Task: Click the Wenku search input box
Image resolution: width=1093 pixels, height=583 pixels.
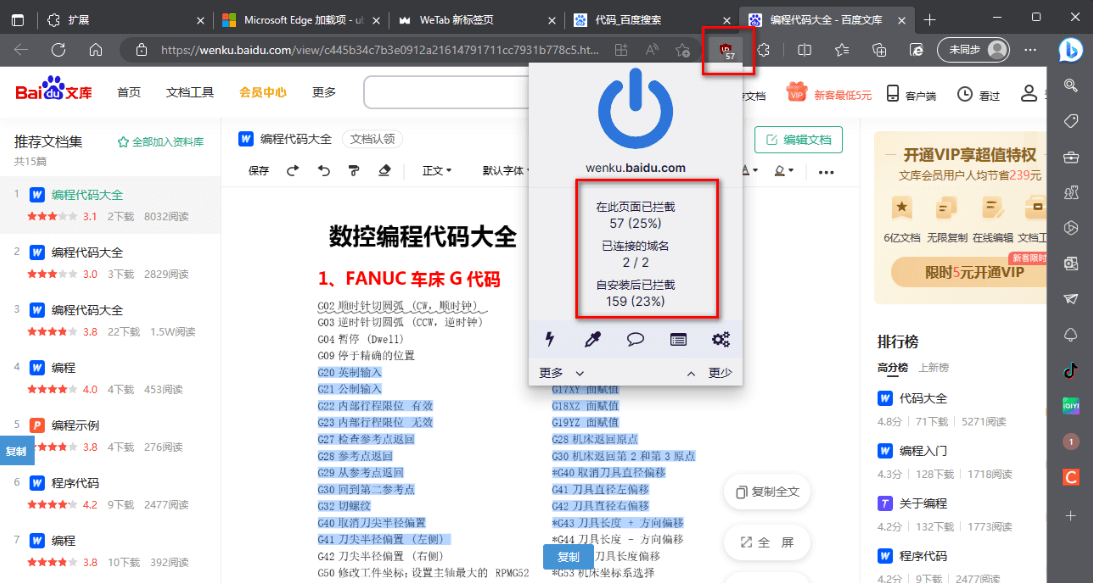Action: pyautogui.click(x=446, y=92)
